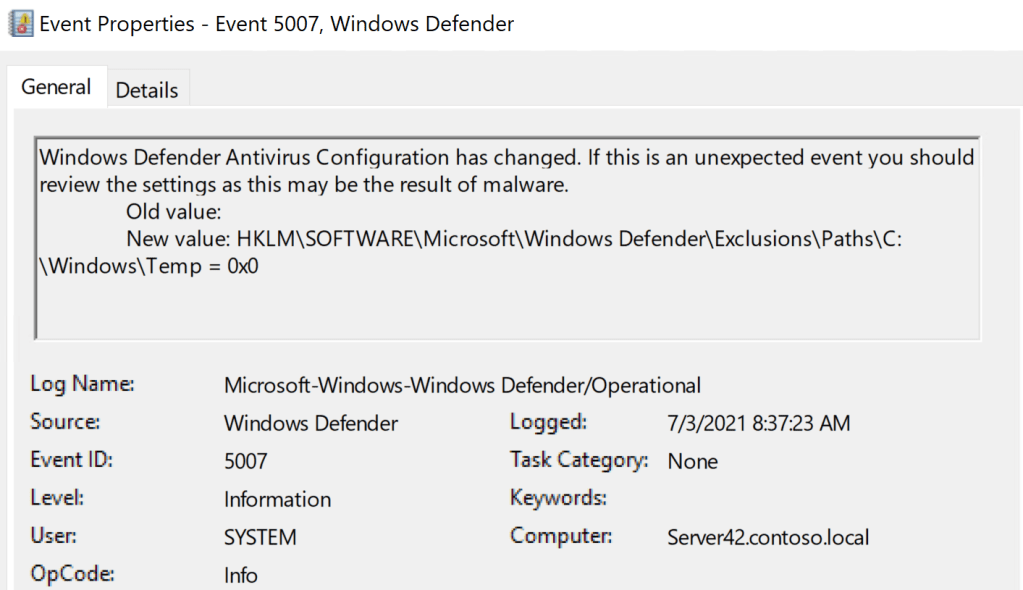Click the Level value Information
Image resolution: width=1023 pixels, height=590 pixels.
(x=277, y=500)
